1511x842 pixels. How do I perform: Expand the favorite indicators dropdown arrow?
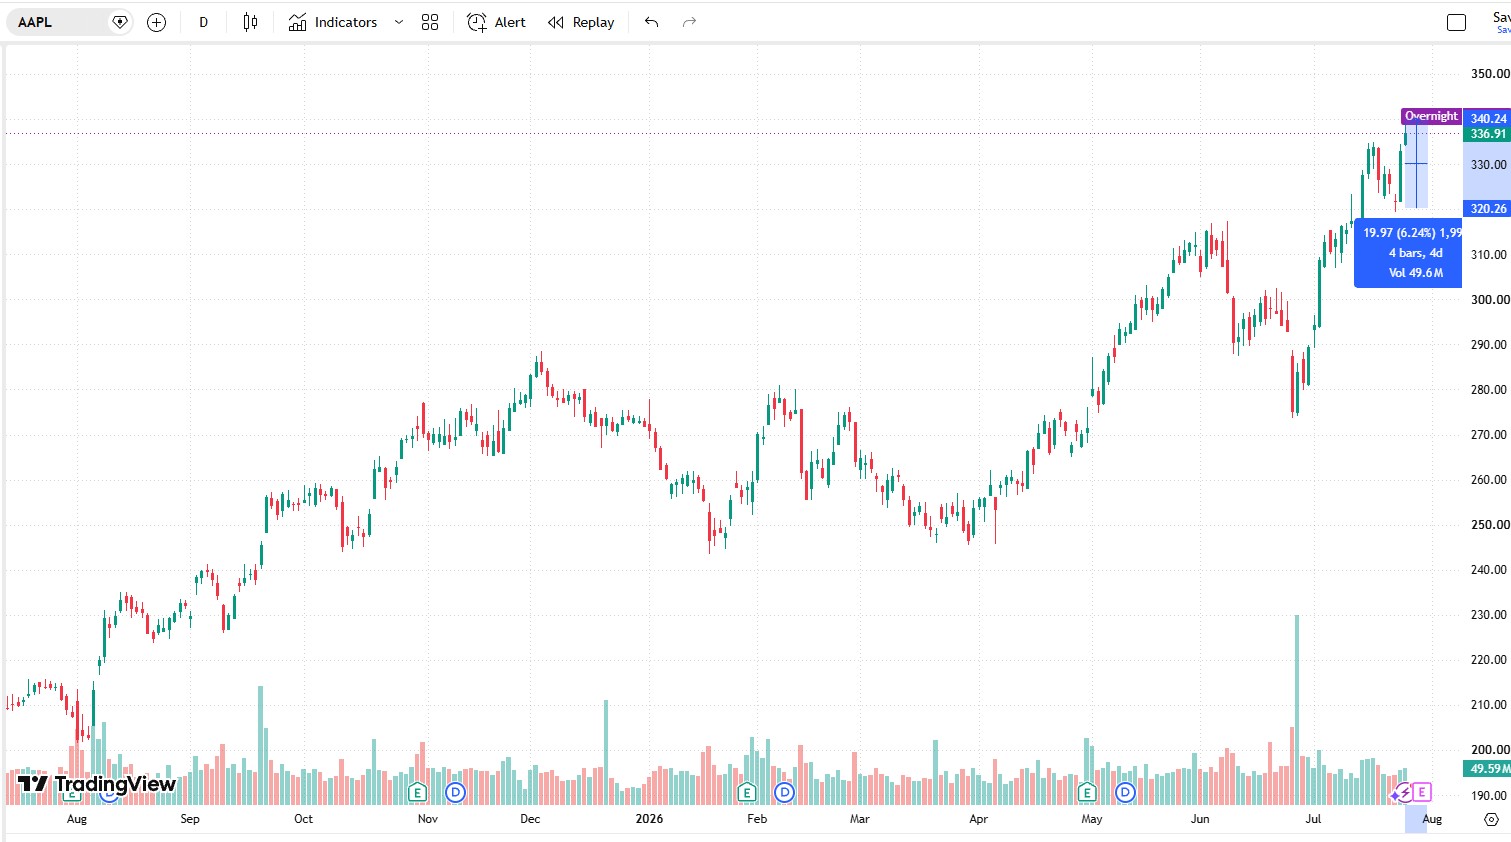pyautogui.click(x=399, y=22)
